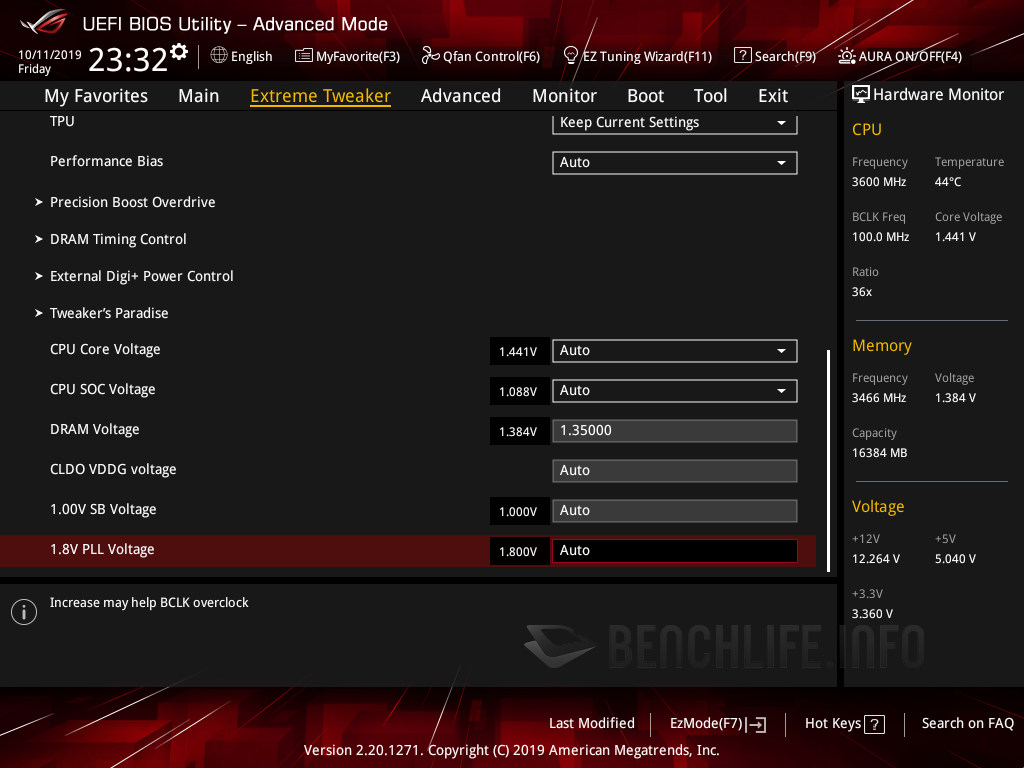The height and width of the screenshot is (768, 1024).
Task: Open the Exit tab
Action: (773, 96)
